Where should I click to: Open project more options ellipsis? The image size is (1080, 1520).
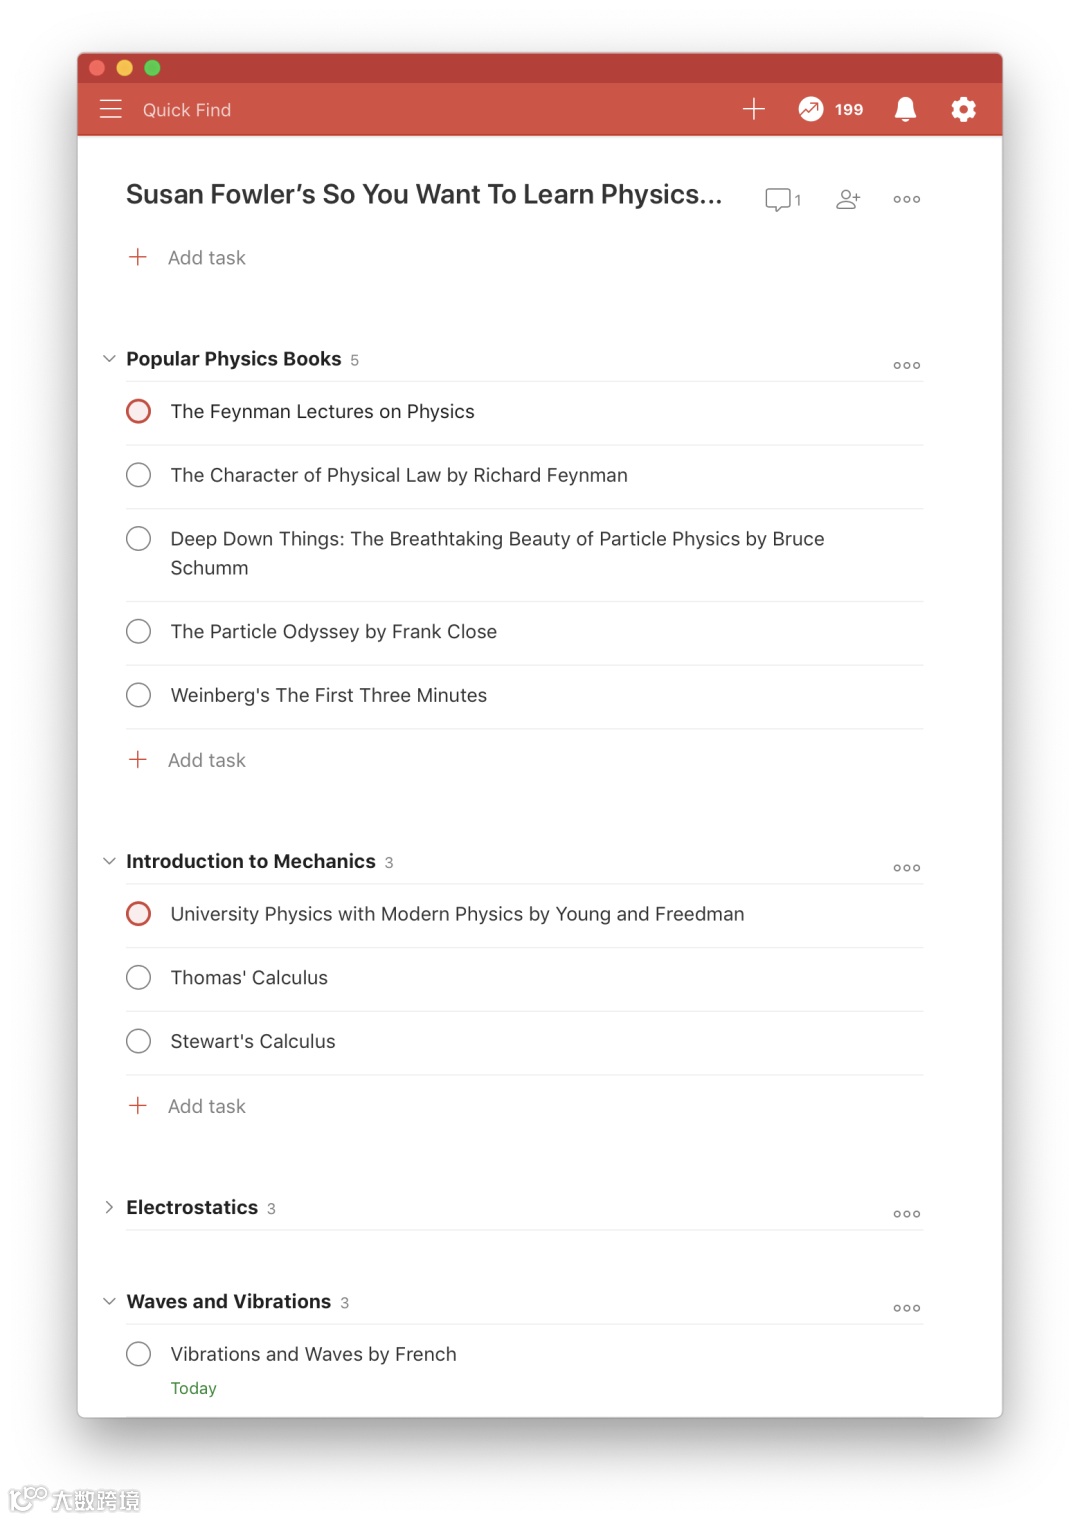pyautogui.click(x=907, y=199)
